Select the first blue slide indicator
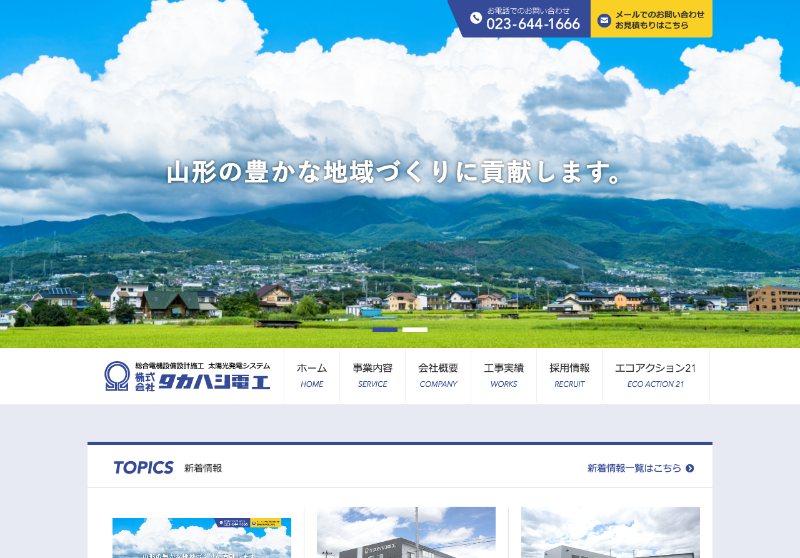Image resolution: width=800 pixels, height=558 pixels. click(x=385, y=329)
